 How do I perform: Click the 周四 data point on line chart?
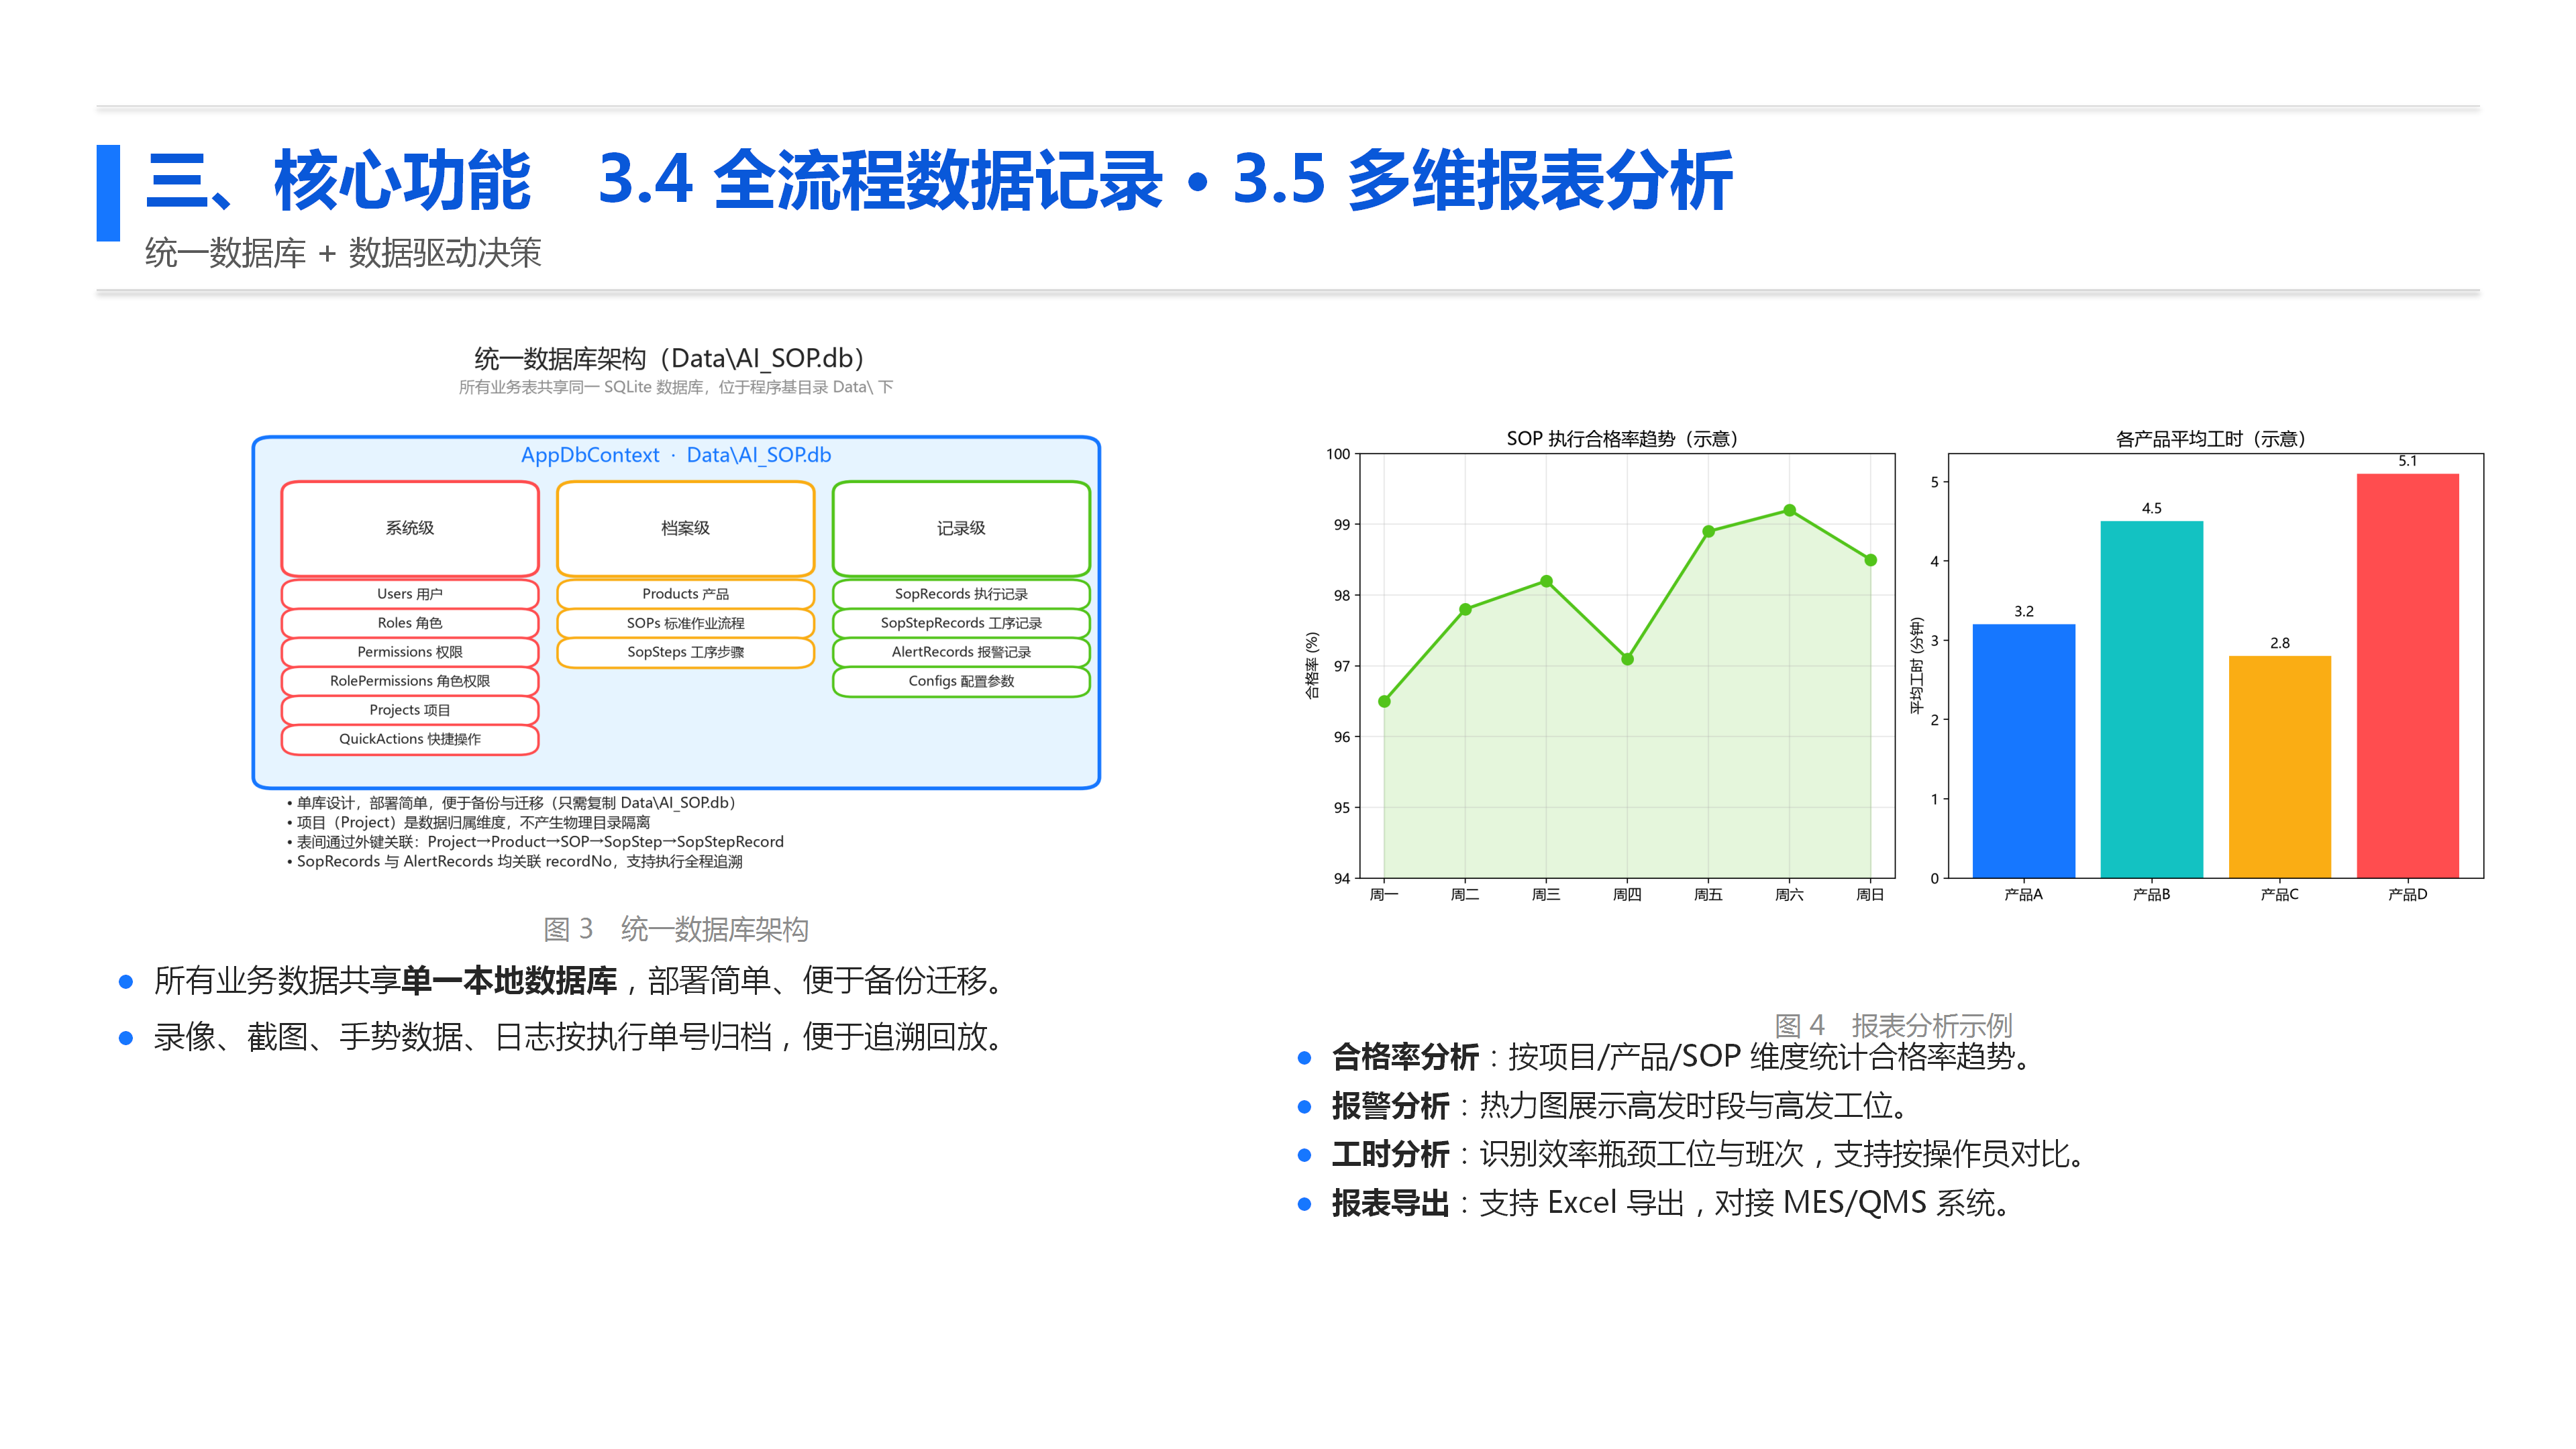pyautogui.click(x=1627, y=659)
